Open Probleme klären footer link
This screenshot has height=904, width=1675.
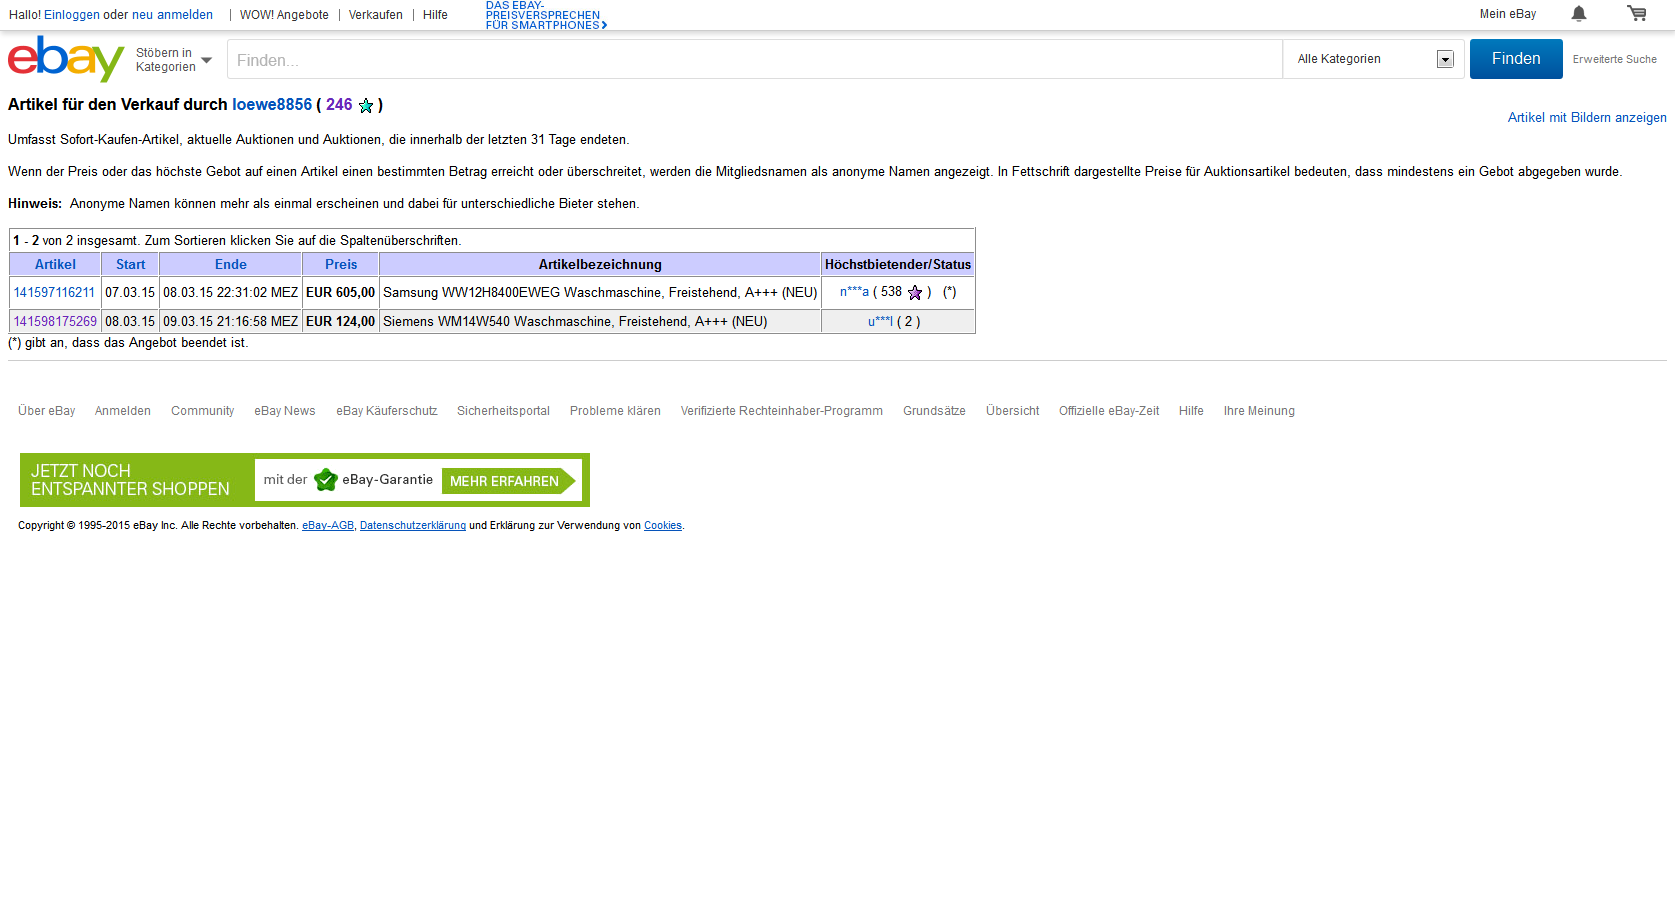[x=615, y=411]
